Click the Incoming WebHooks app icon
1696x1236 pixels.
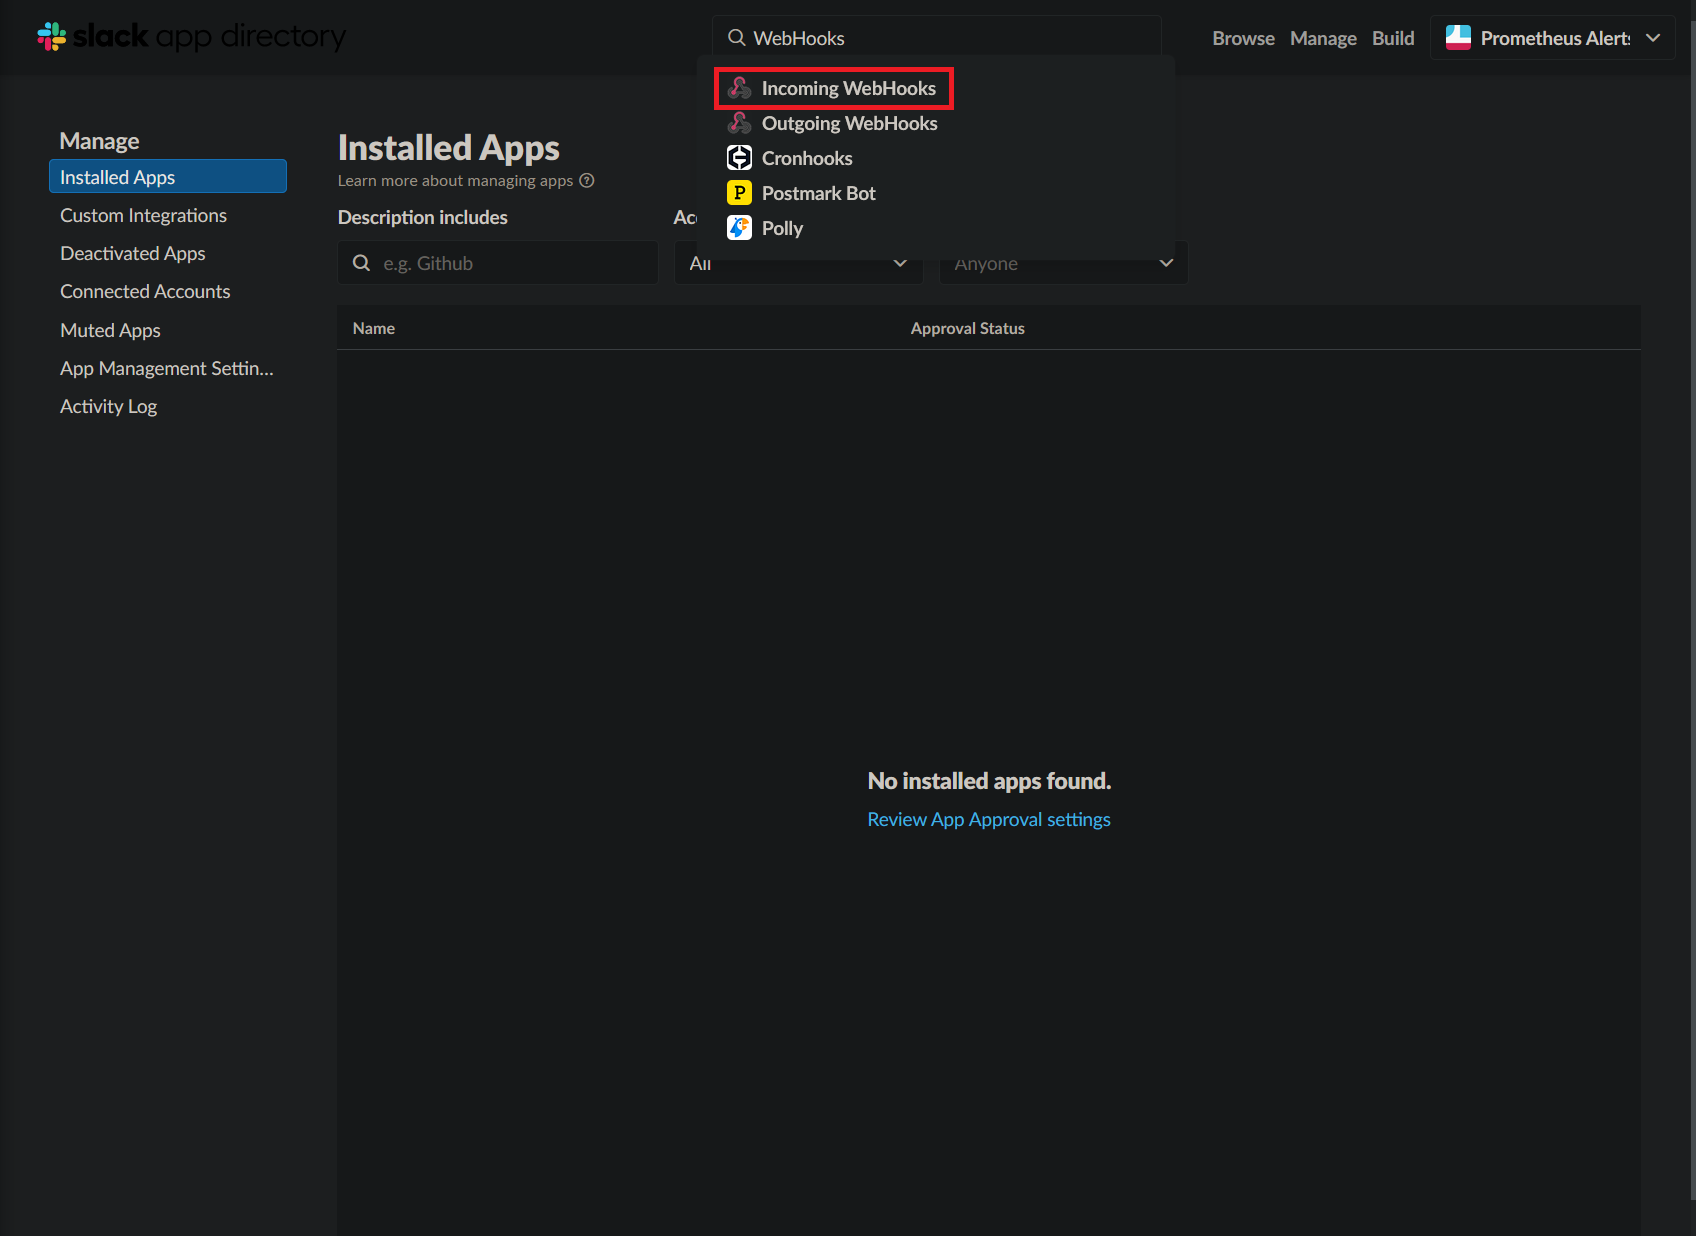click(739, 88)
